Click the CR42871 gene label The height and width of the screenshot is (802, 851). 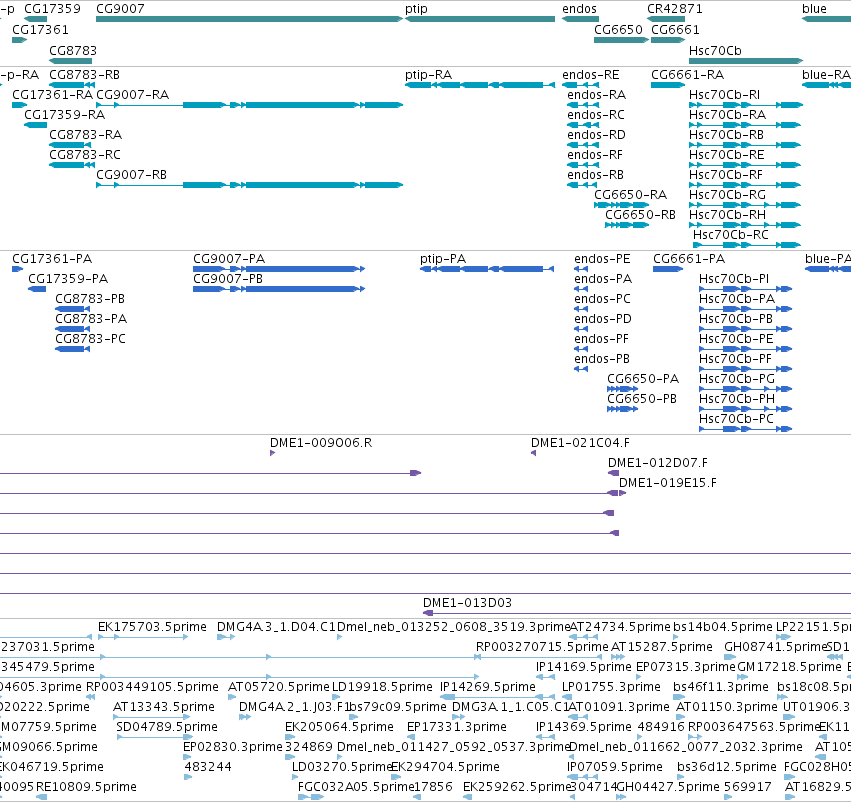tap(675, 9)
